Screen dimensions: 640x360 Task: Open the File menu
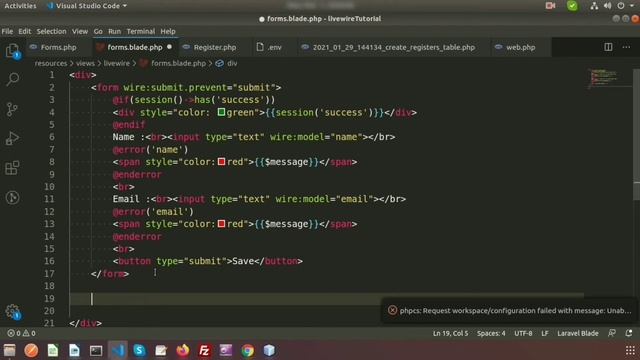(7, 31)
